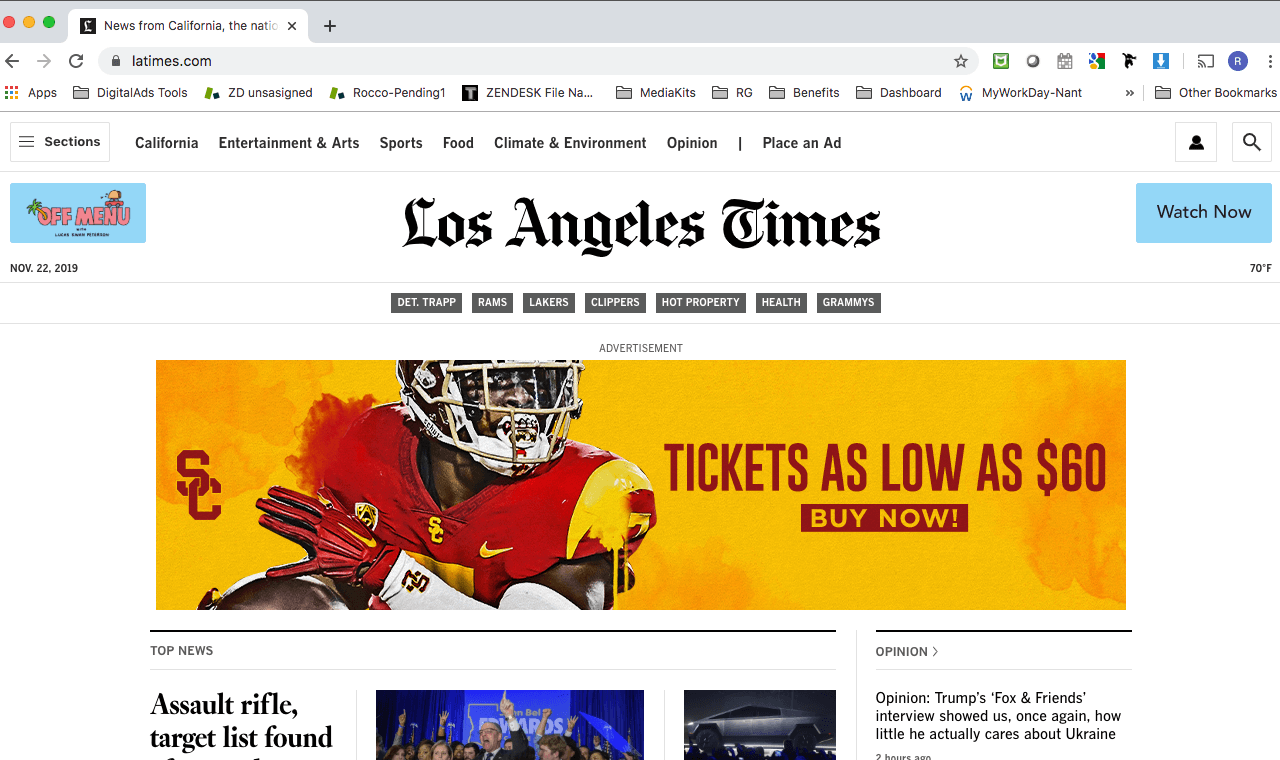Select the LAKERS topic tag
Viewport: 1280px width, 760px height.
(x=549, y=302)
